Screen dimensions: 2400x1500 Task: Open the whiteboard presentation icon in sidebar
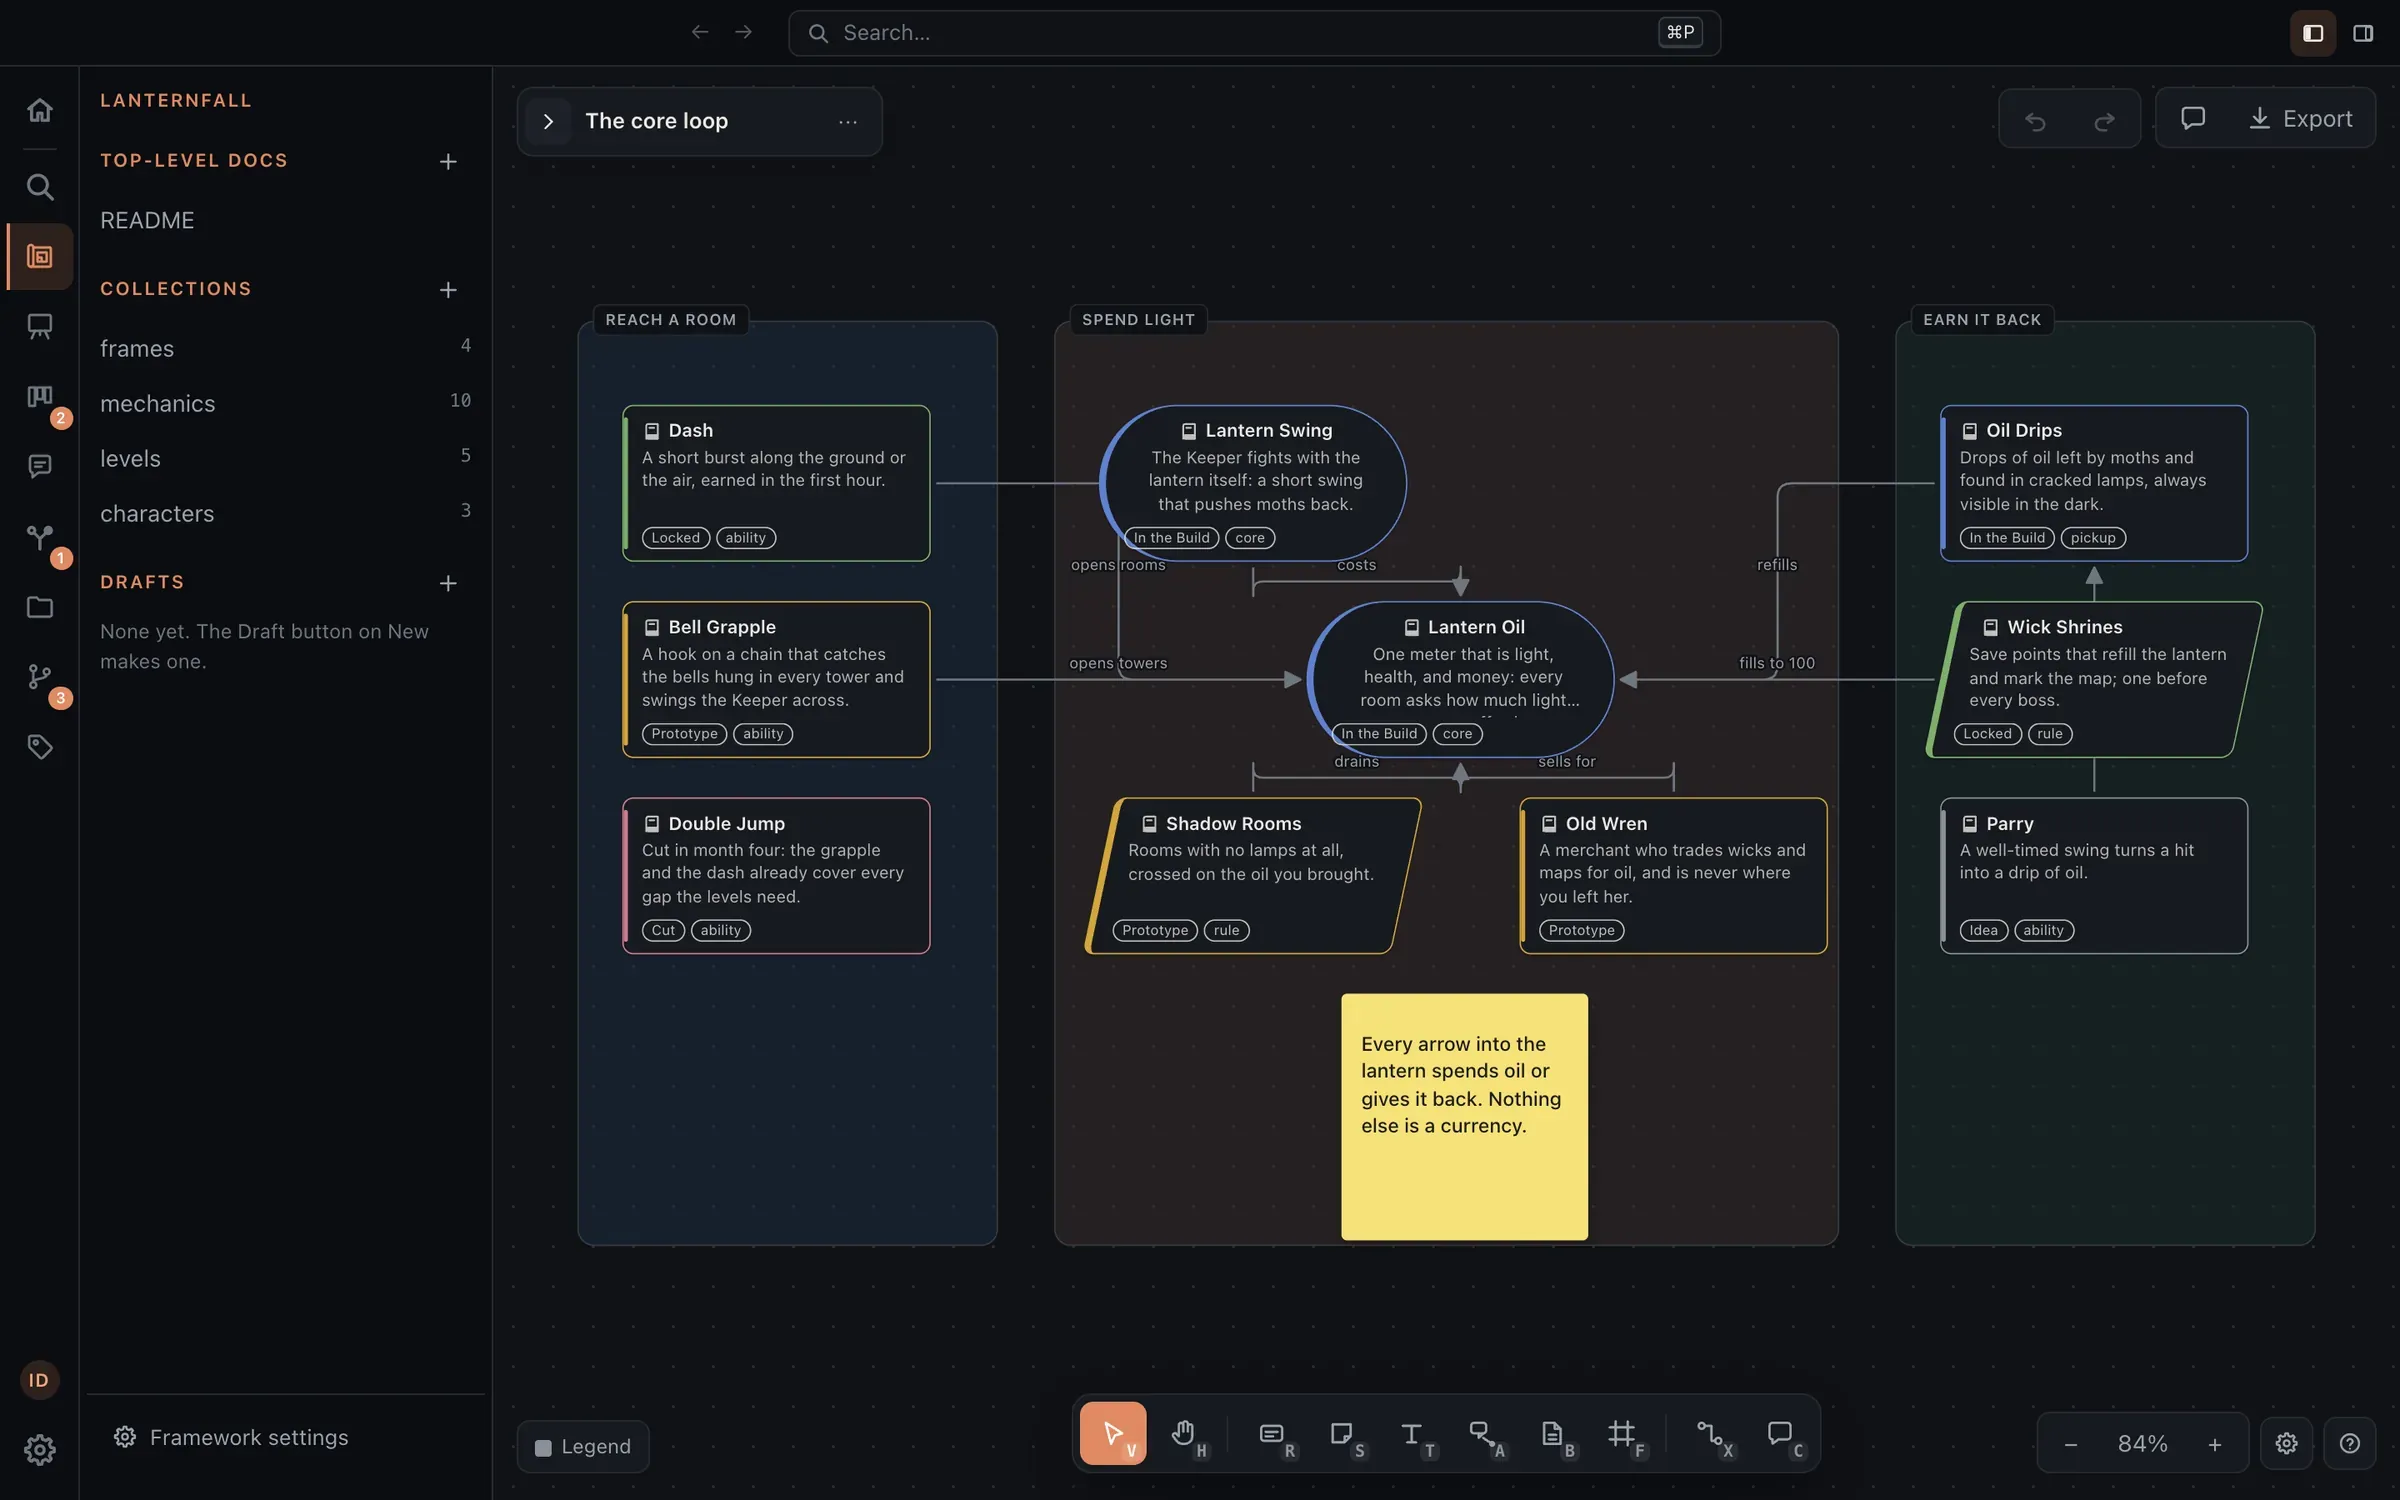[39, 326]
